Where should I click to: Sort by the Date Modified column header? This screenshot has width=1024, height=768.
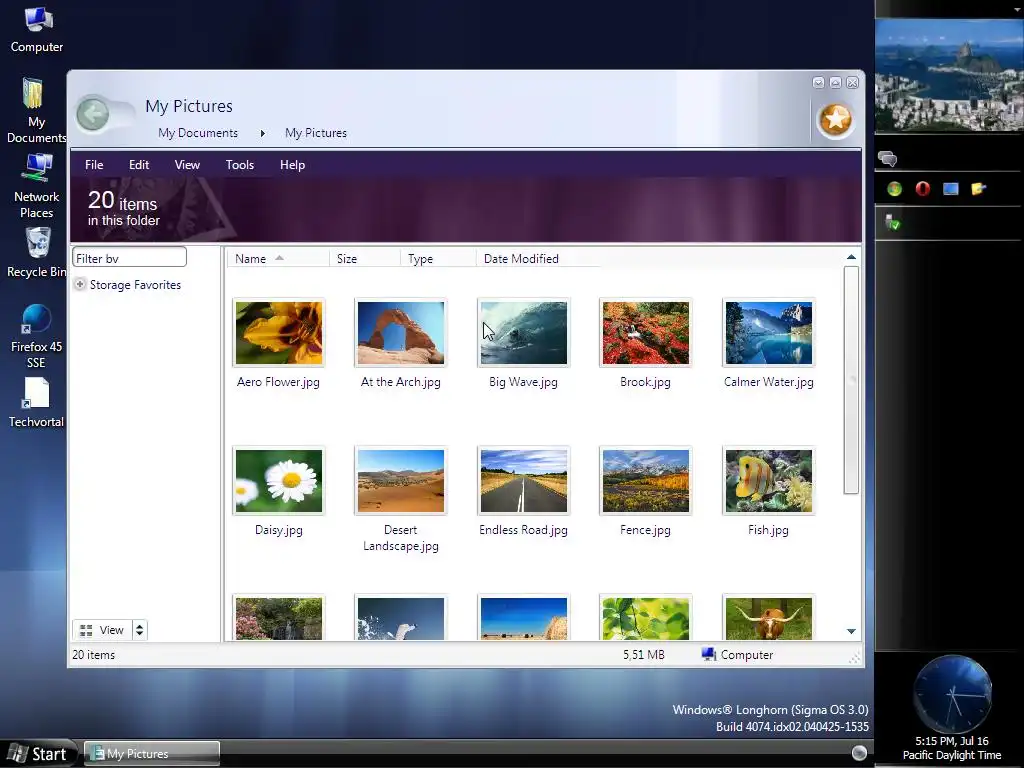[x=538, y=259]
